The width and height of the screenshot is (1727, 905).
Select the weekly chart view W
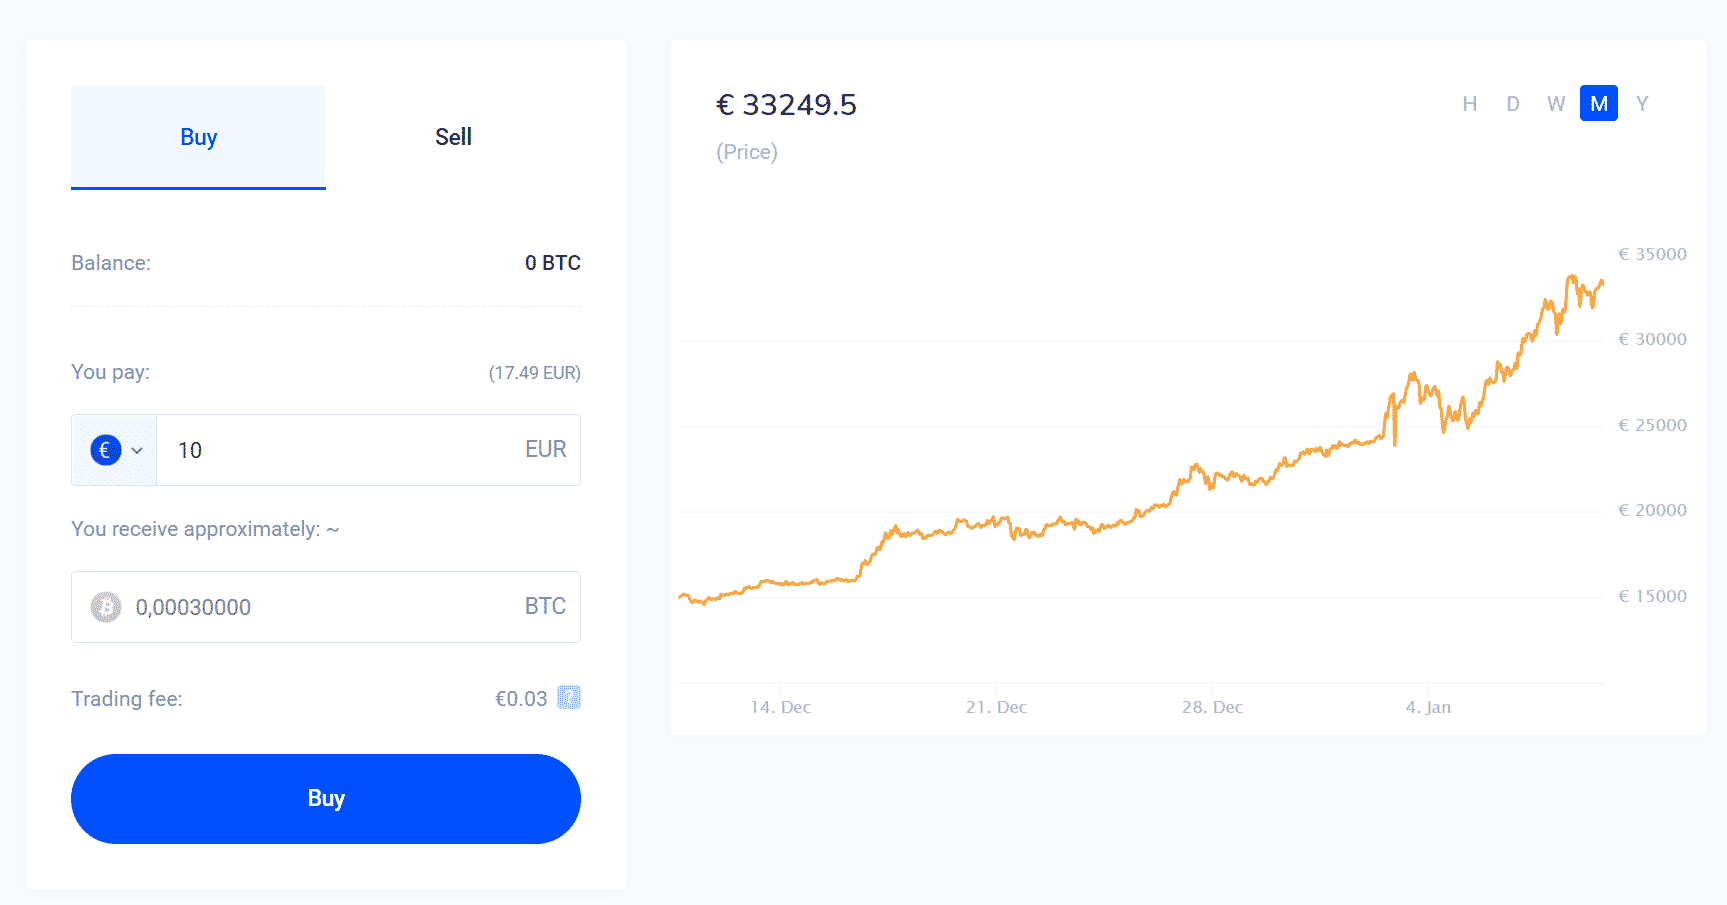(x=1556, y=103)
